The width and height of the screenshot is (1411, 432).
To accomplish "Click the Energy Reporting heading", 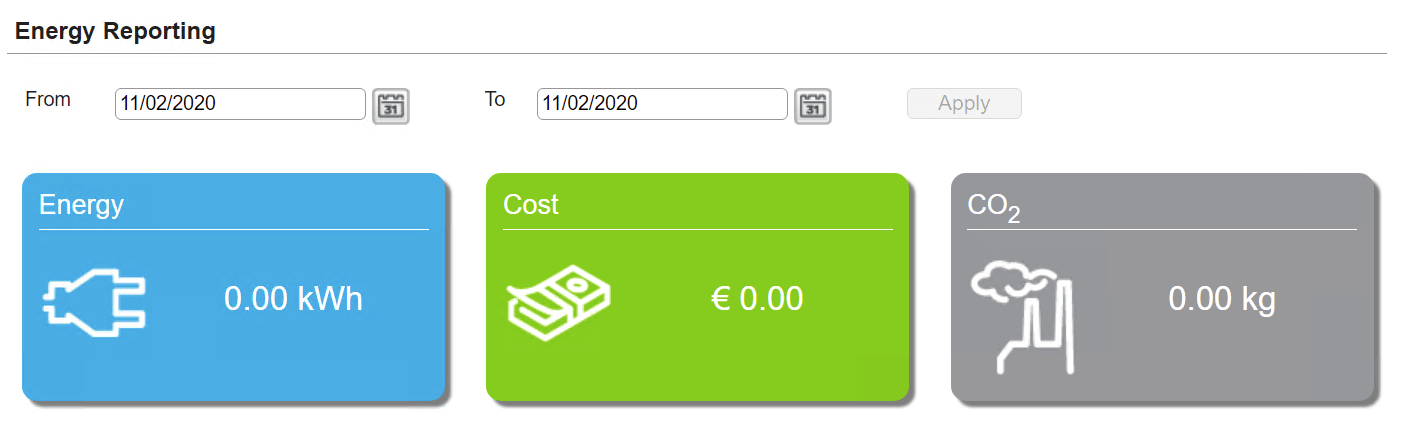I will [115, 31].
